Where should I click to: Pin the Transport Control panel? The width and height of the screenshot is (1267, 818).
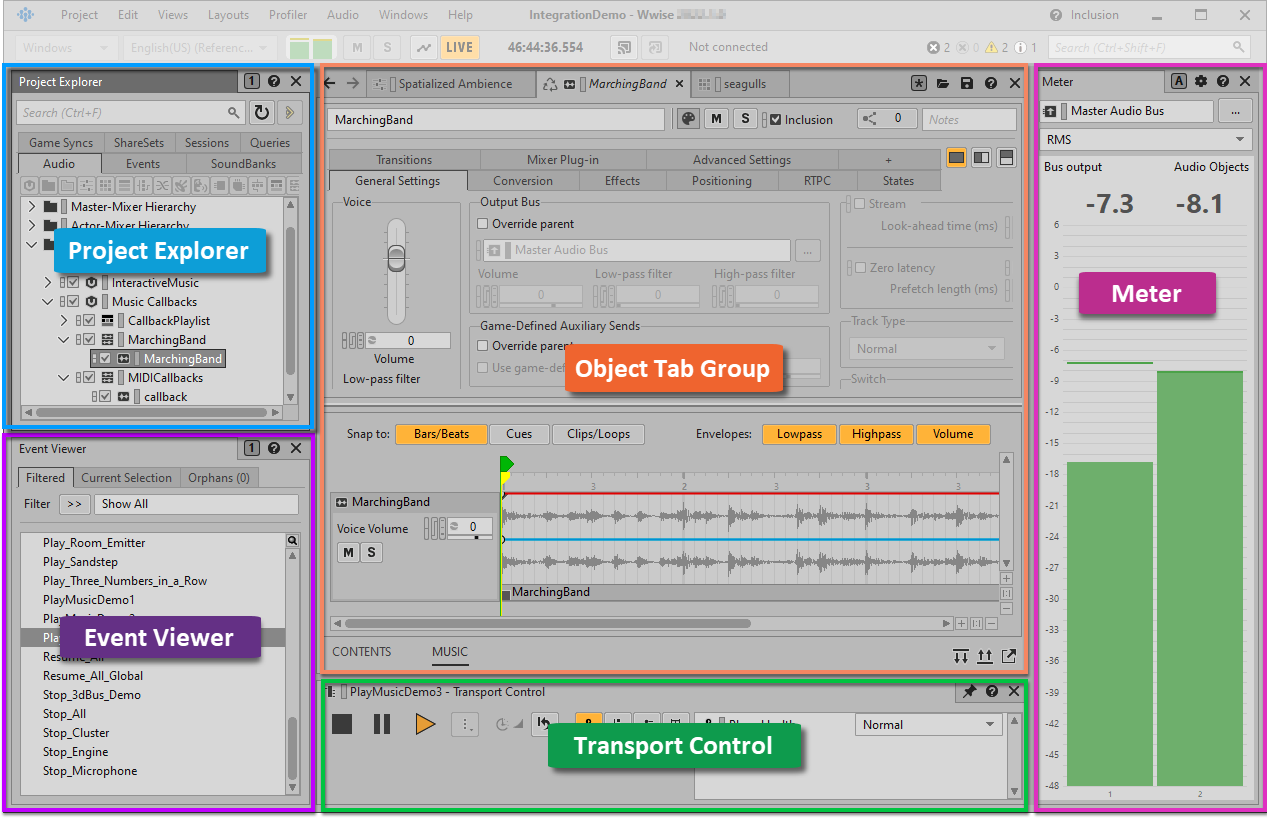969,691
